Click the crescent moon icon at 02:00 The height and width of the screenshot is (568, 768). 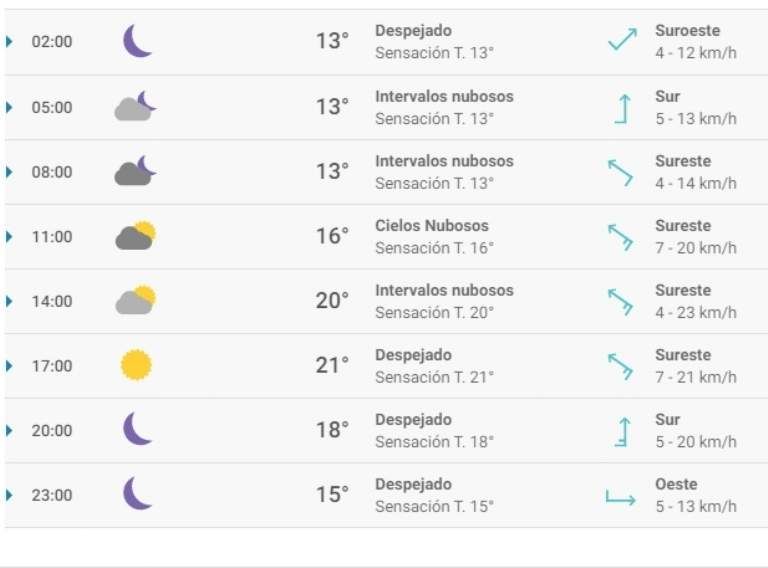(x=137, y=42)
